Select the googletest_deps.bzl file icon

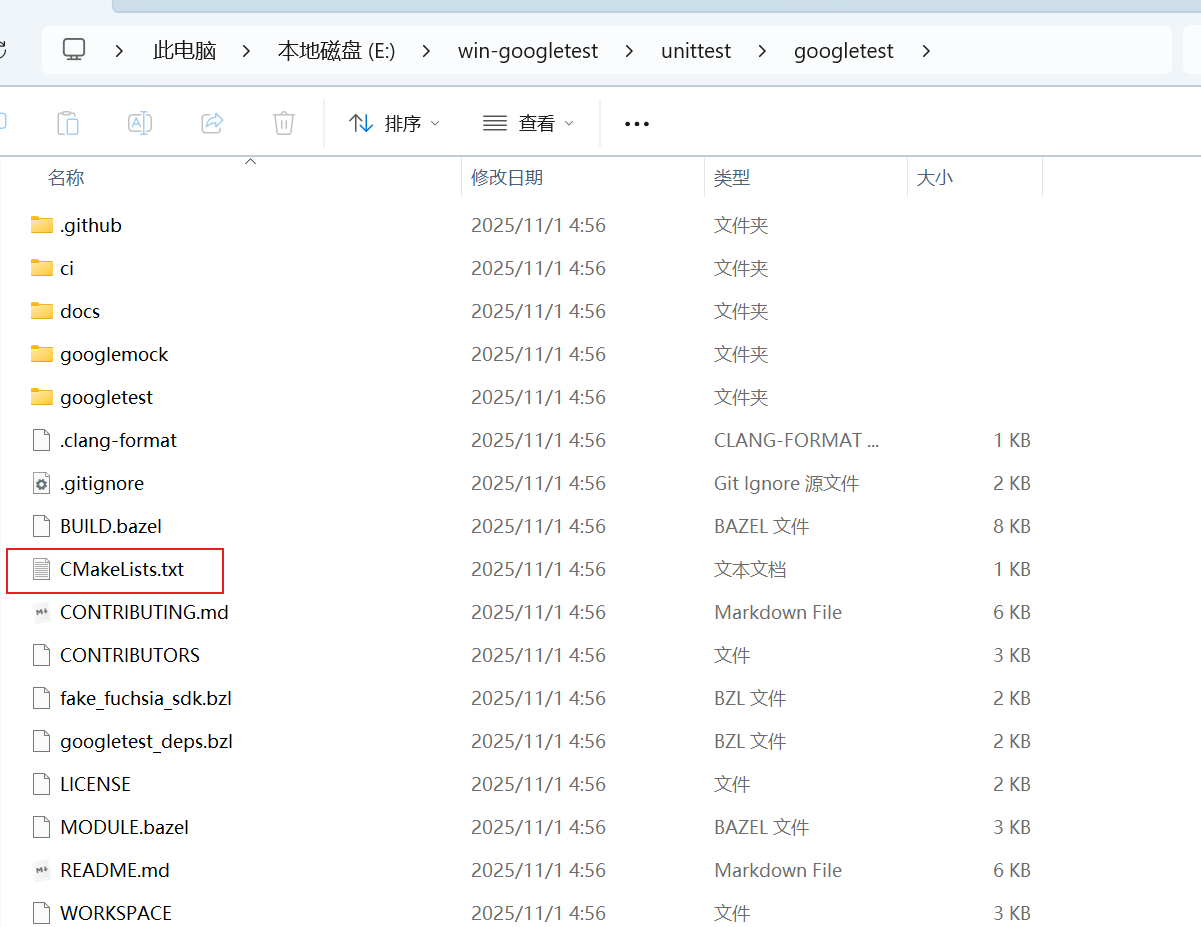41,741
